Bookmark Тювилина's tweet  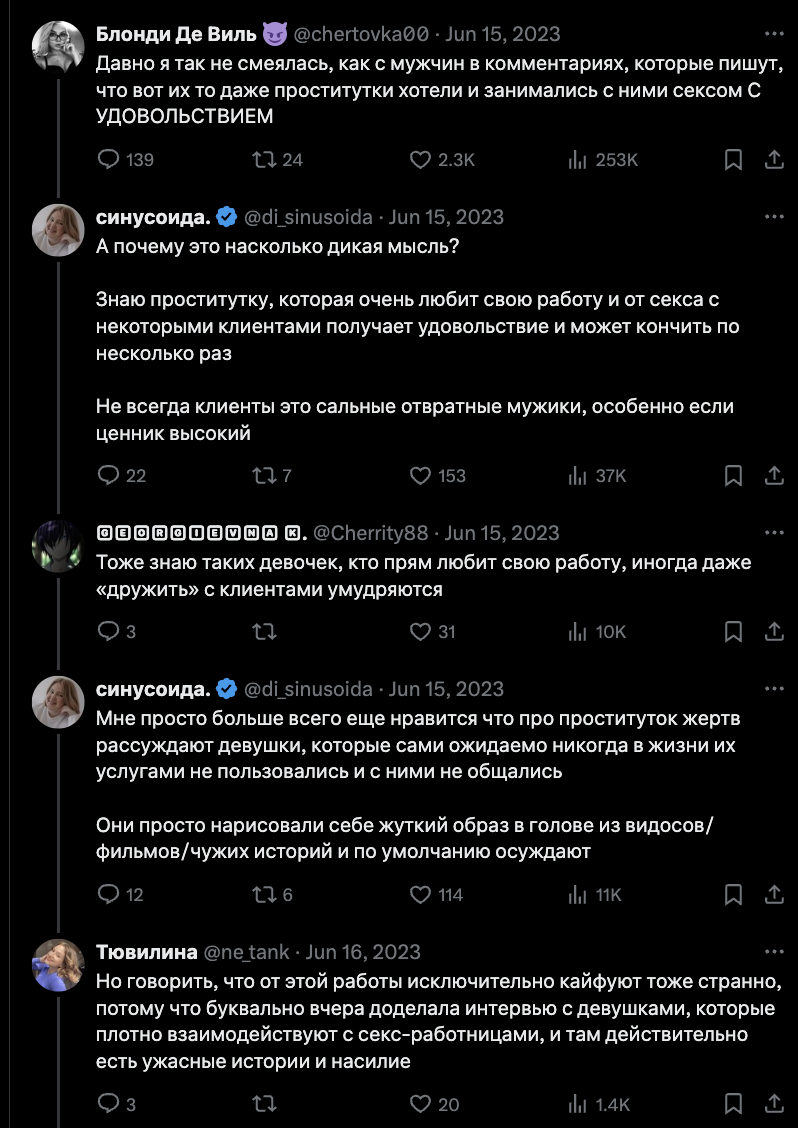733,1104
